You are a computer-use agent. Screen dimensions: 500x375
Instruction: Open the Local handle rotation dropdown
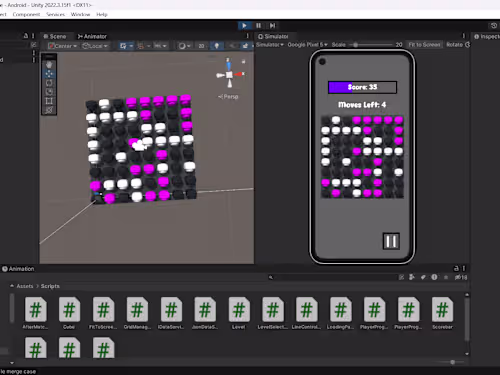95,46
